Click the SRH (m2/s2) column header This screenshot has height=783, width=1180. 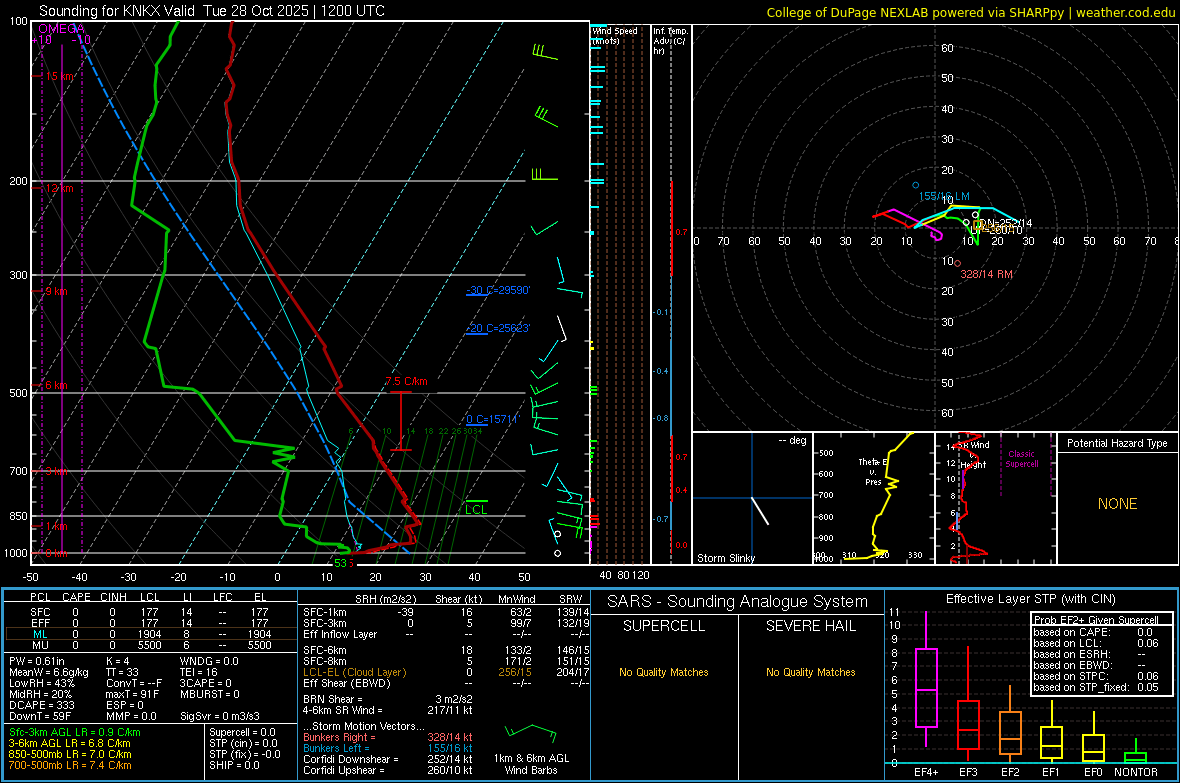pos(385,599)
